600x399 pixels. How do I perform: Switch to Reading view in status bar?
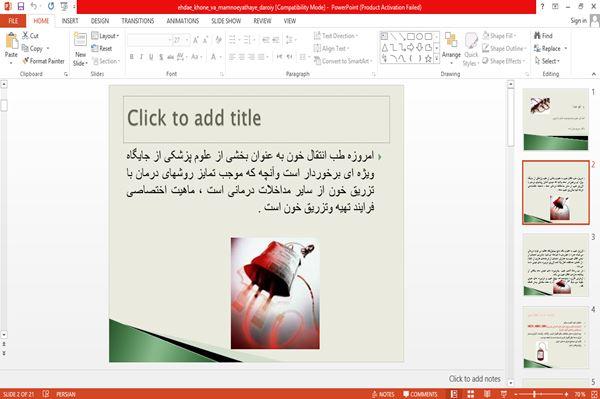(487, 394)
